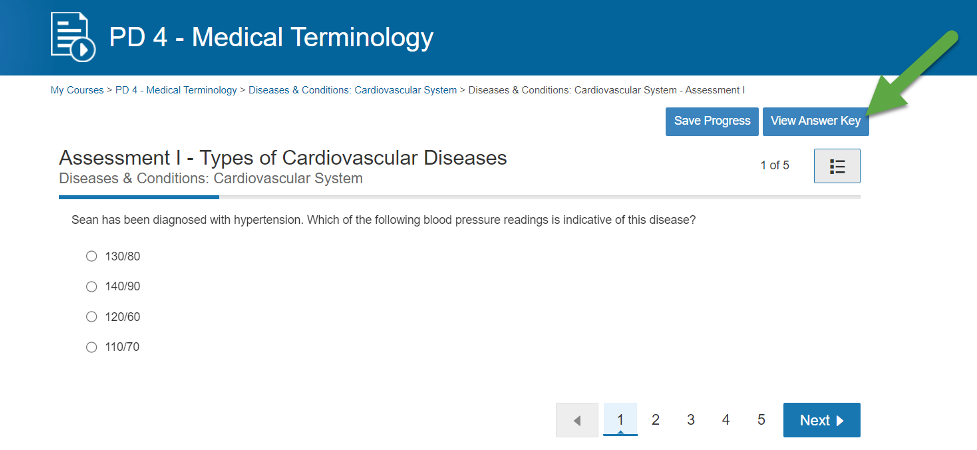Image resolution: width=977 pixels, height=450 pixels.
Task: Click the PD 4 - Medical Terminology header title
Action: pyautogui.click(x=271, y=38)
